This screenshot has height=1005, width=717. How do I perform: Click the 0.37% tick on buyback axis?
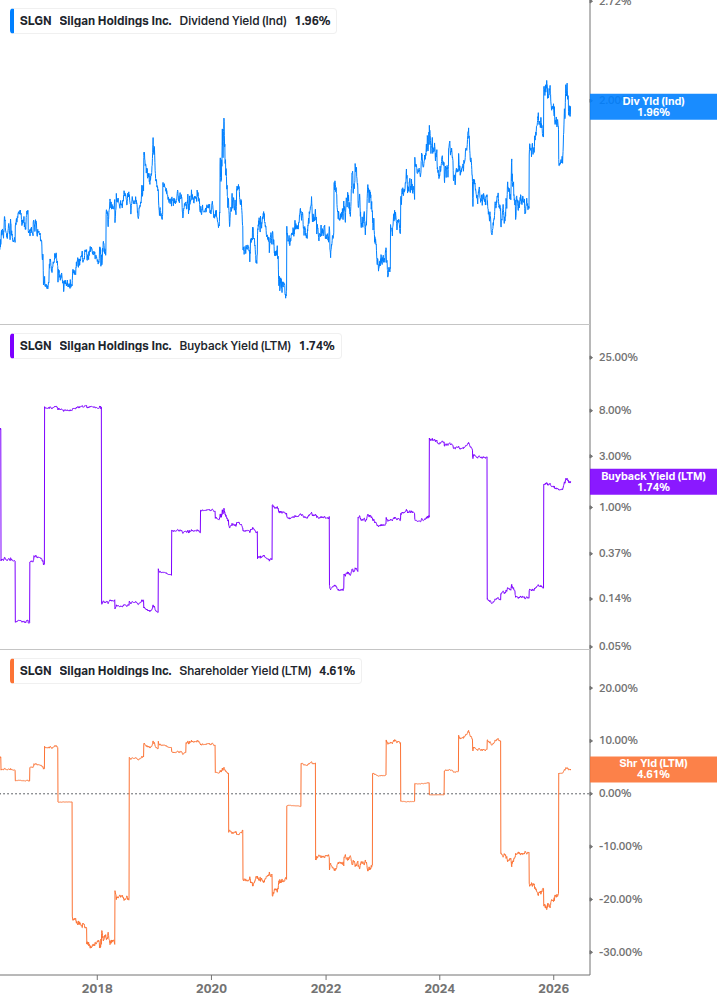point(615,553)
